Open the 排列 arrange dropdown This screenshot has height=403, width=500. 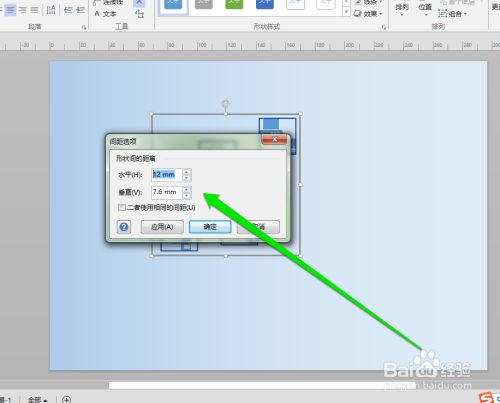click(402, 9)
